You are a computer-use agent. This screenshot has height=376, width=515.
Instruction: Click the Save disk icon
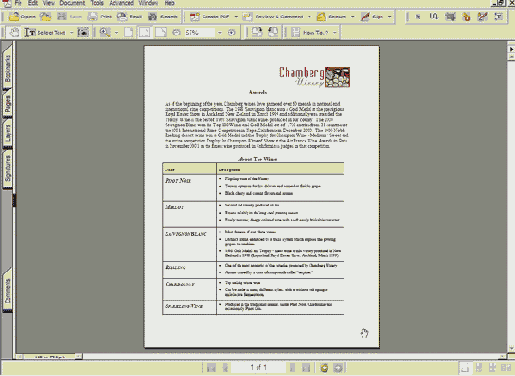[62, 16]
